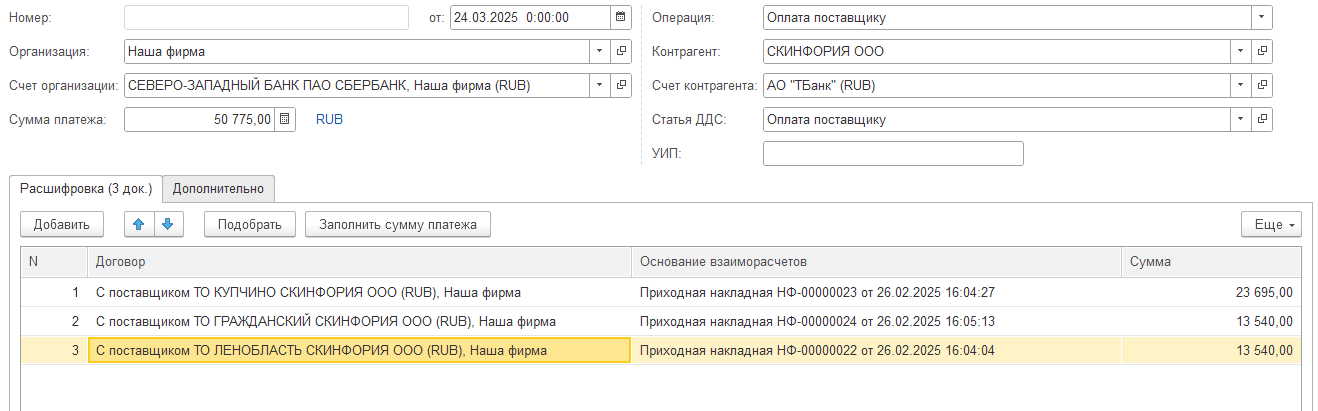
Task: Expand the Контрагент dropdown list
Action: 1241,52
